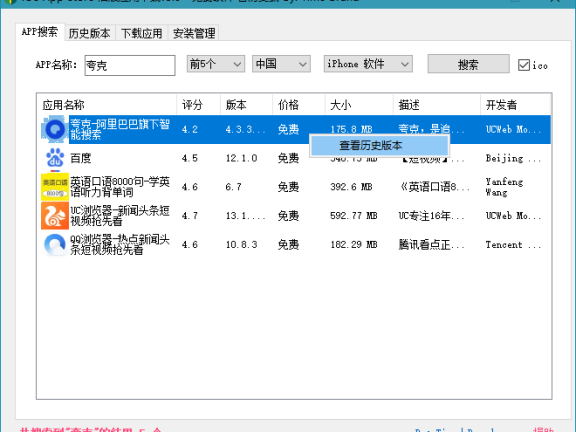The height and width of the screenshot is (432, 576).
Task: Click the APP名称 input field
Action: point(130,65)
